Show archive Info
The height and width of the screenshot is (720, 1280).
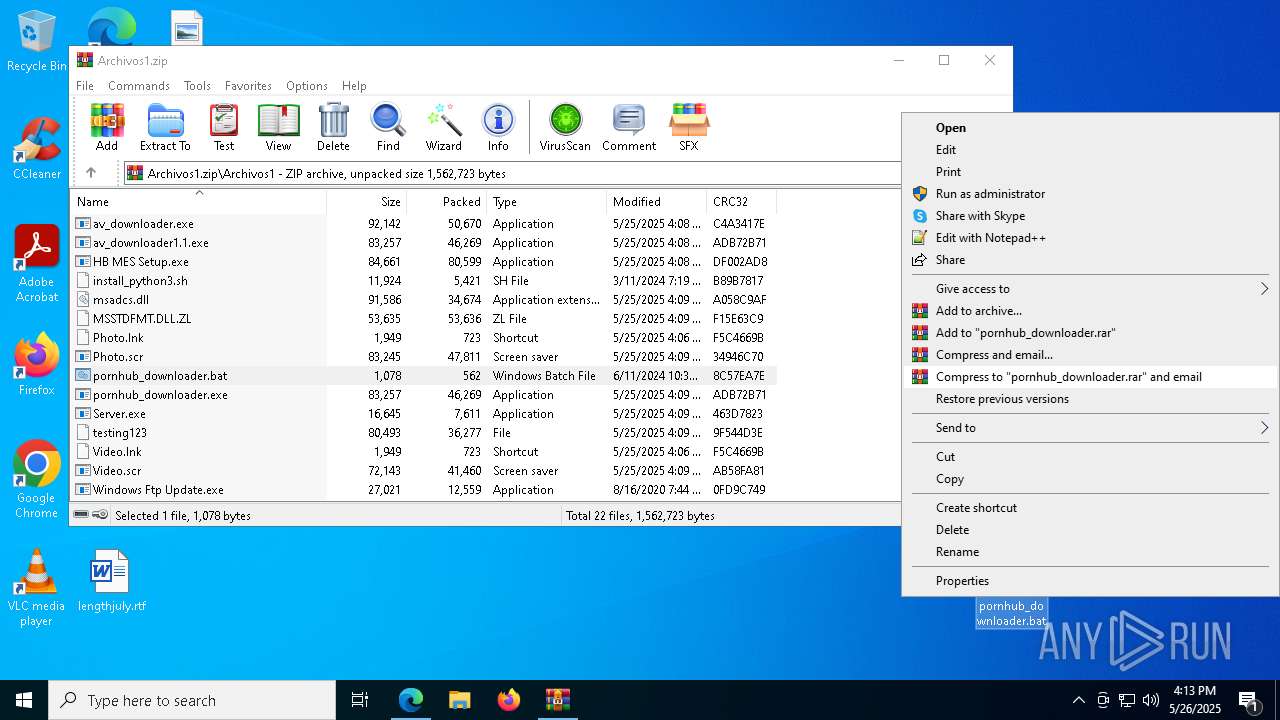(498, 127)
